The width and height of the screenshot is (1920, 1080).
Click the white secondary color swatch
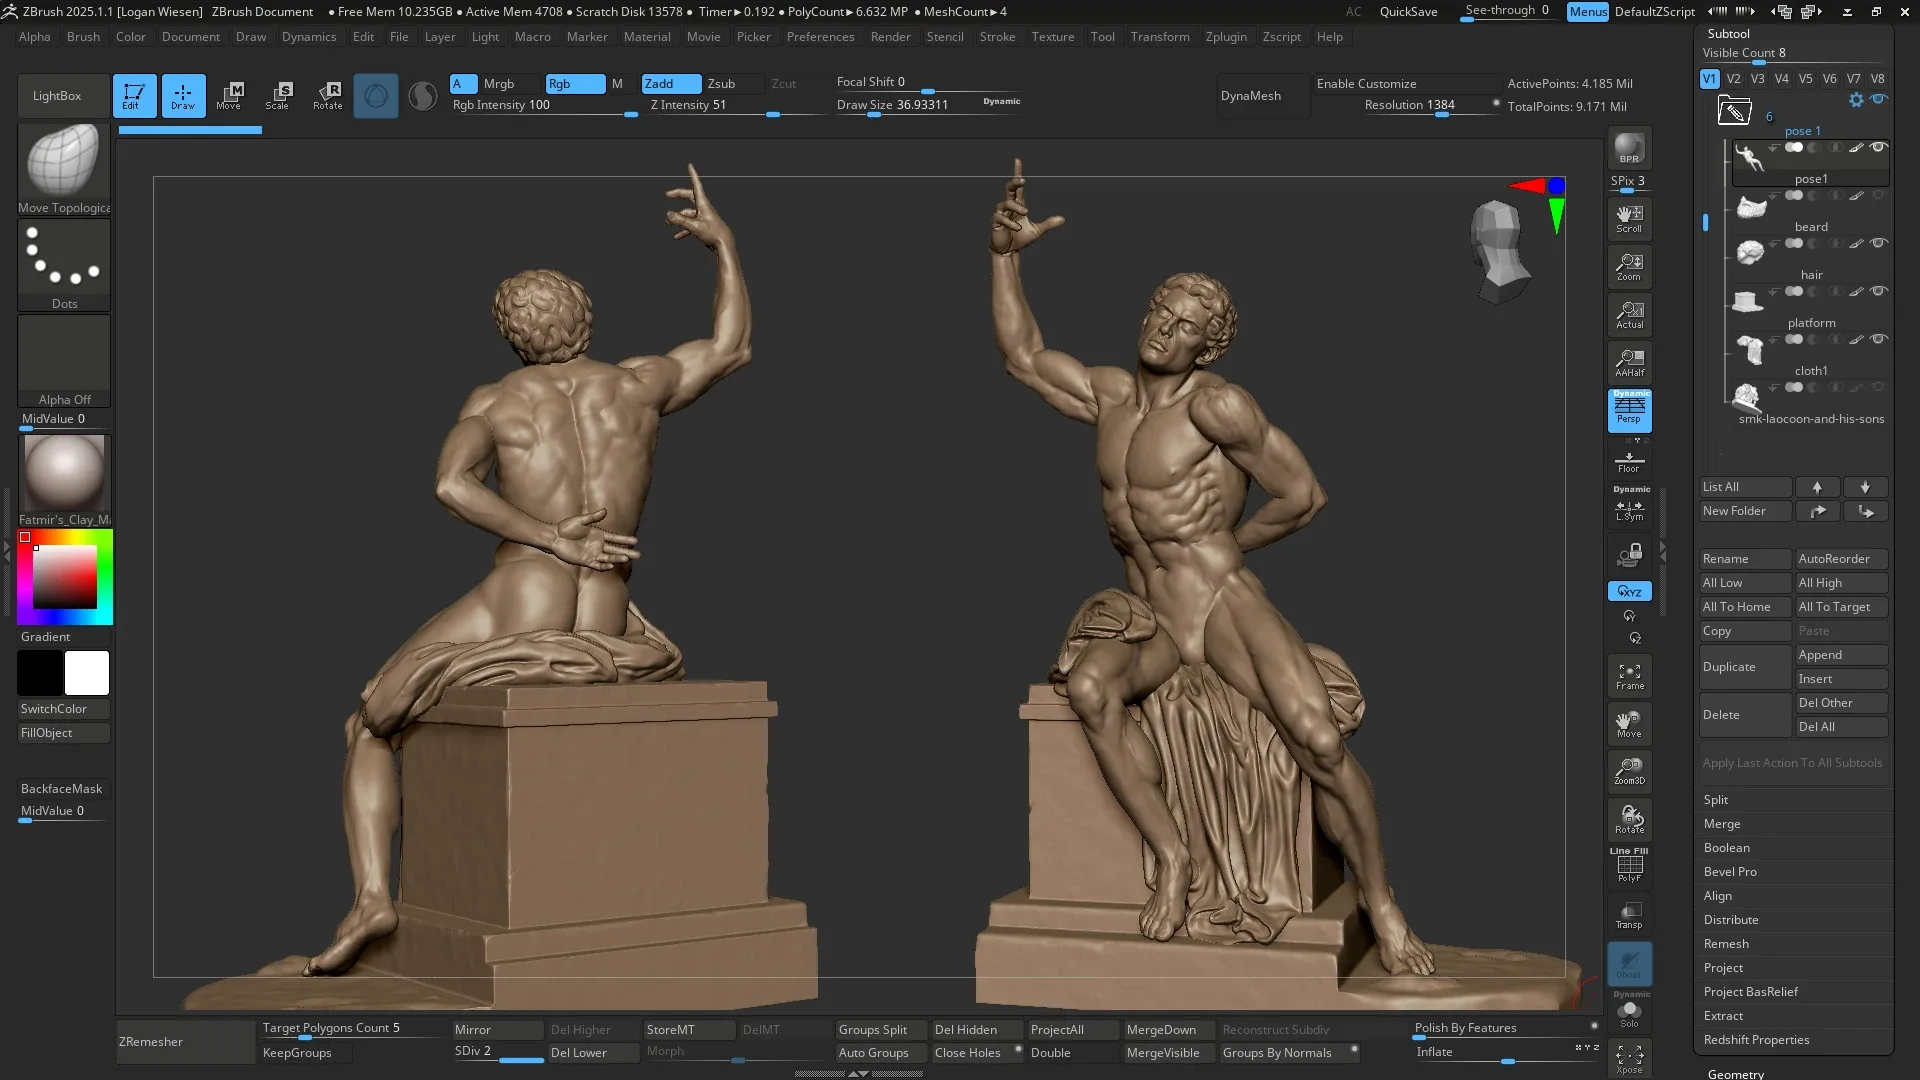[x=87, y=673]
